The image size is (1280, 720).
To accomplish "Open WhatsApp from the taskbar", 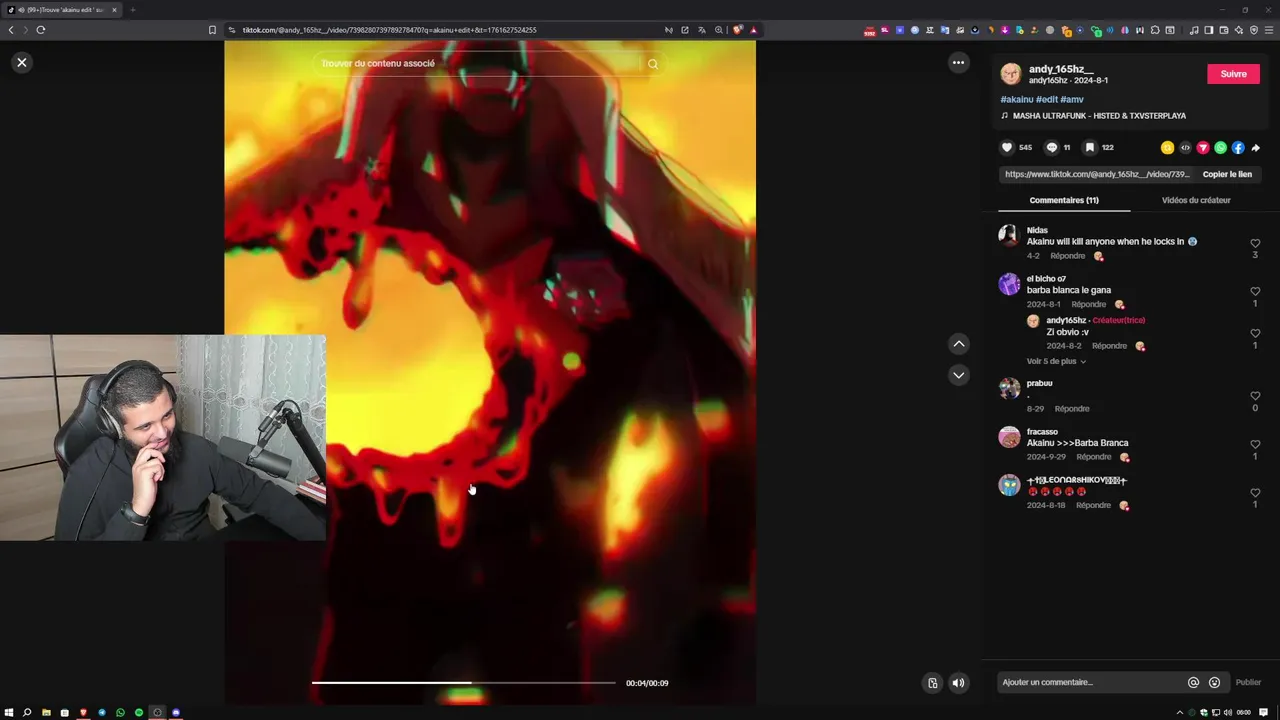I will point(120,712).
